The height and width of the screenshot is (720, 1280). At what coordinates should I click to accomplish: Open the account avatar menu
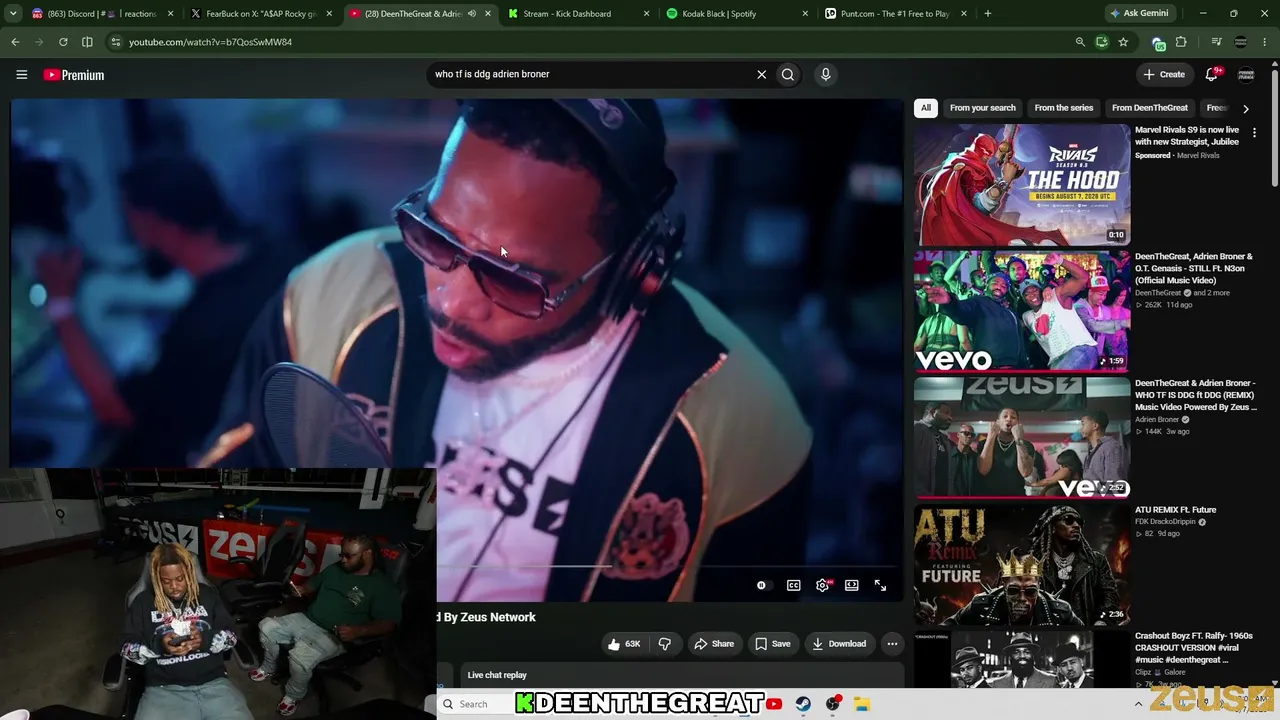(1246, 74)
